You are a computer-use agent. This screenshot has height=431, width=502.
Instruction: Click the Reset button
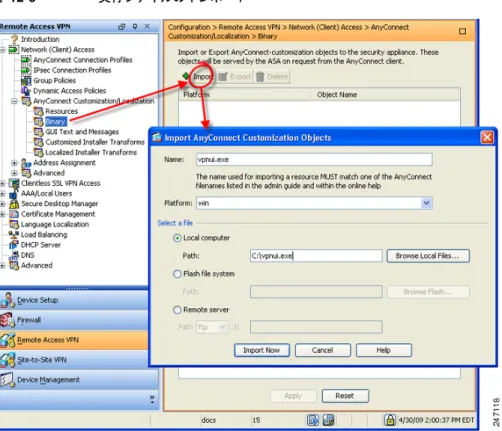[345, 396]
